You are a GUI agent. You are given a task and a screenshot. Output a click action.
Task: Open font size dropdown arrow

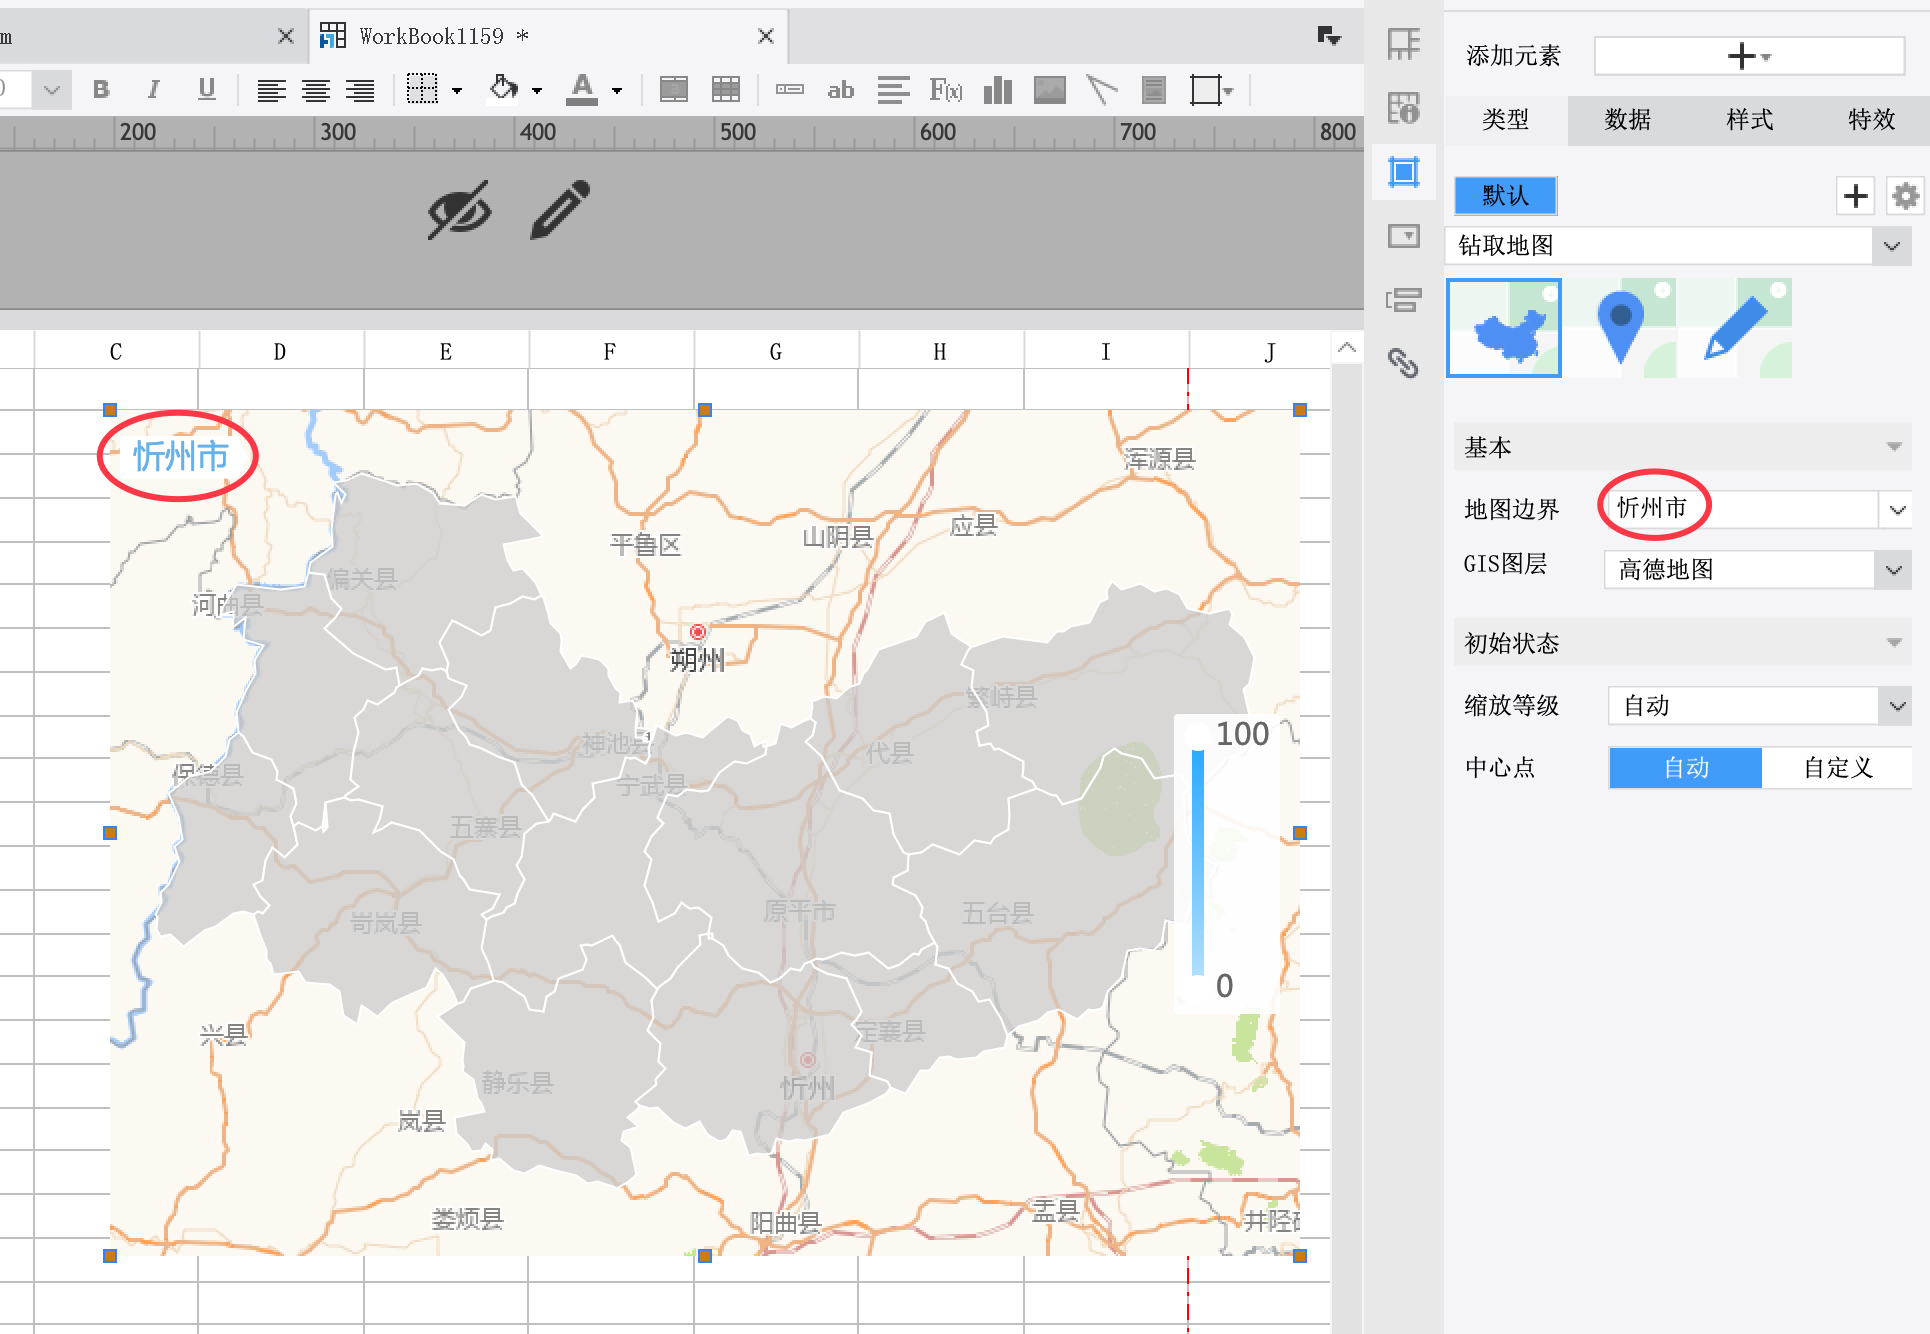point(52,90)
